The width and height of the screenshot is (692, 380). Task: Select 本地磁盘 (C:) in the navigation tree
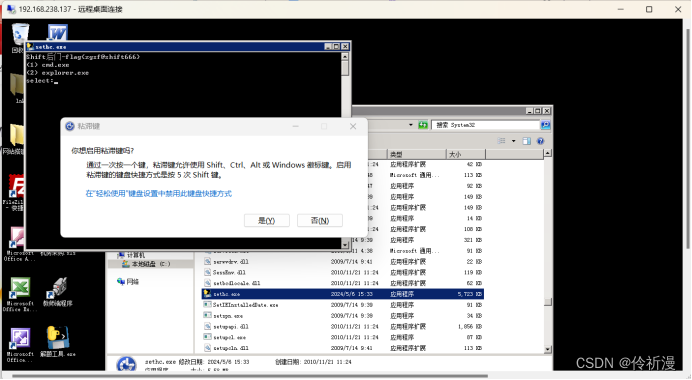coord(150,264)
